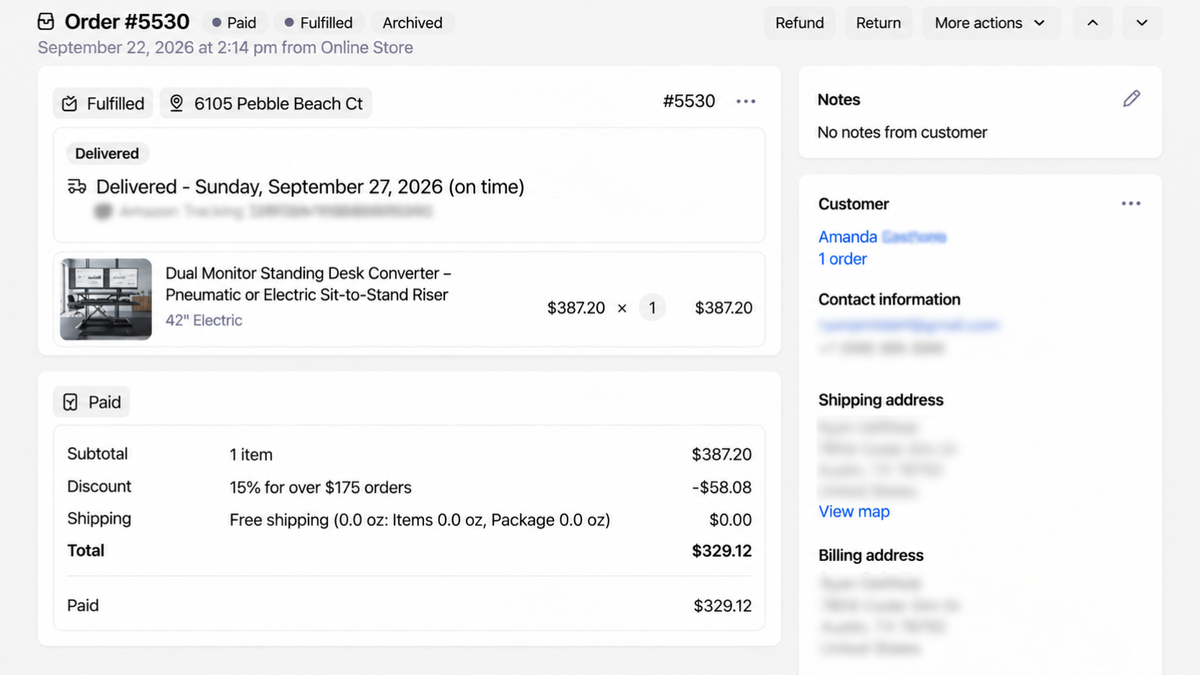Click the unit price $387.20 before the multiplier
The height and width of the screenshot is (675, 1200).
click(x=576, y=308)
